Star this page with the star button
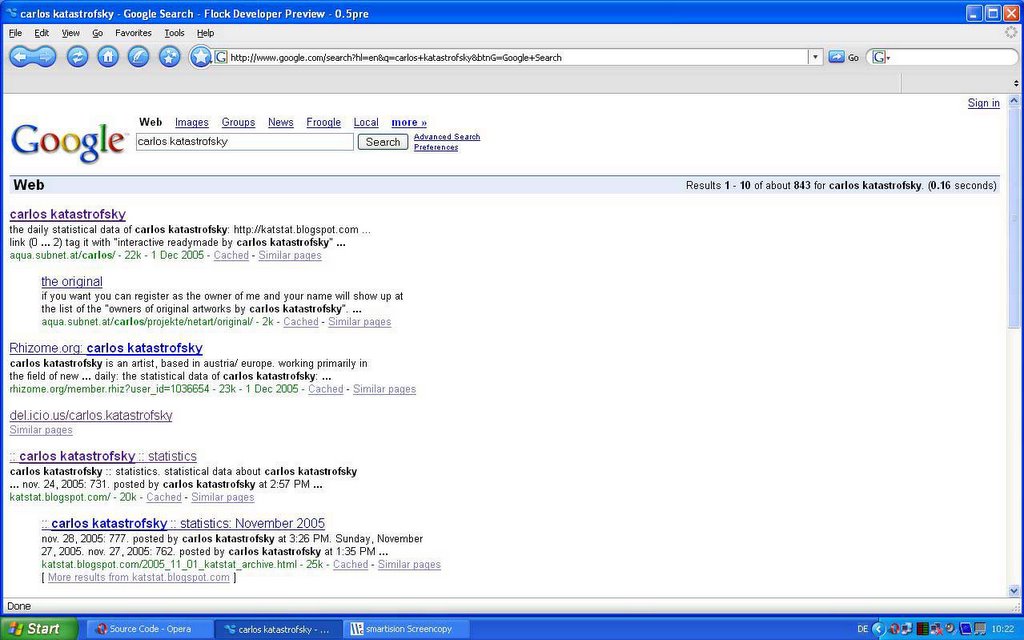The image size is (1024, 640). (200, 57)
